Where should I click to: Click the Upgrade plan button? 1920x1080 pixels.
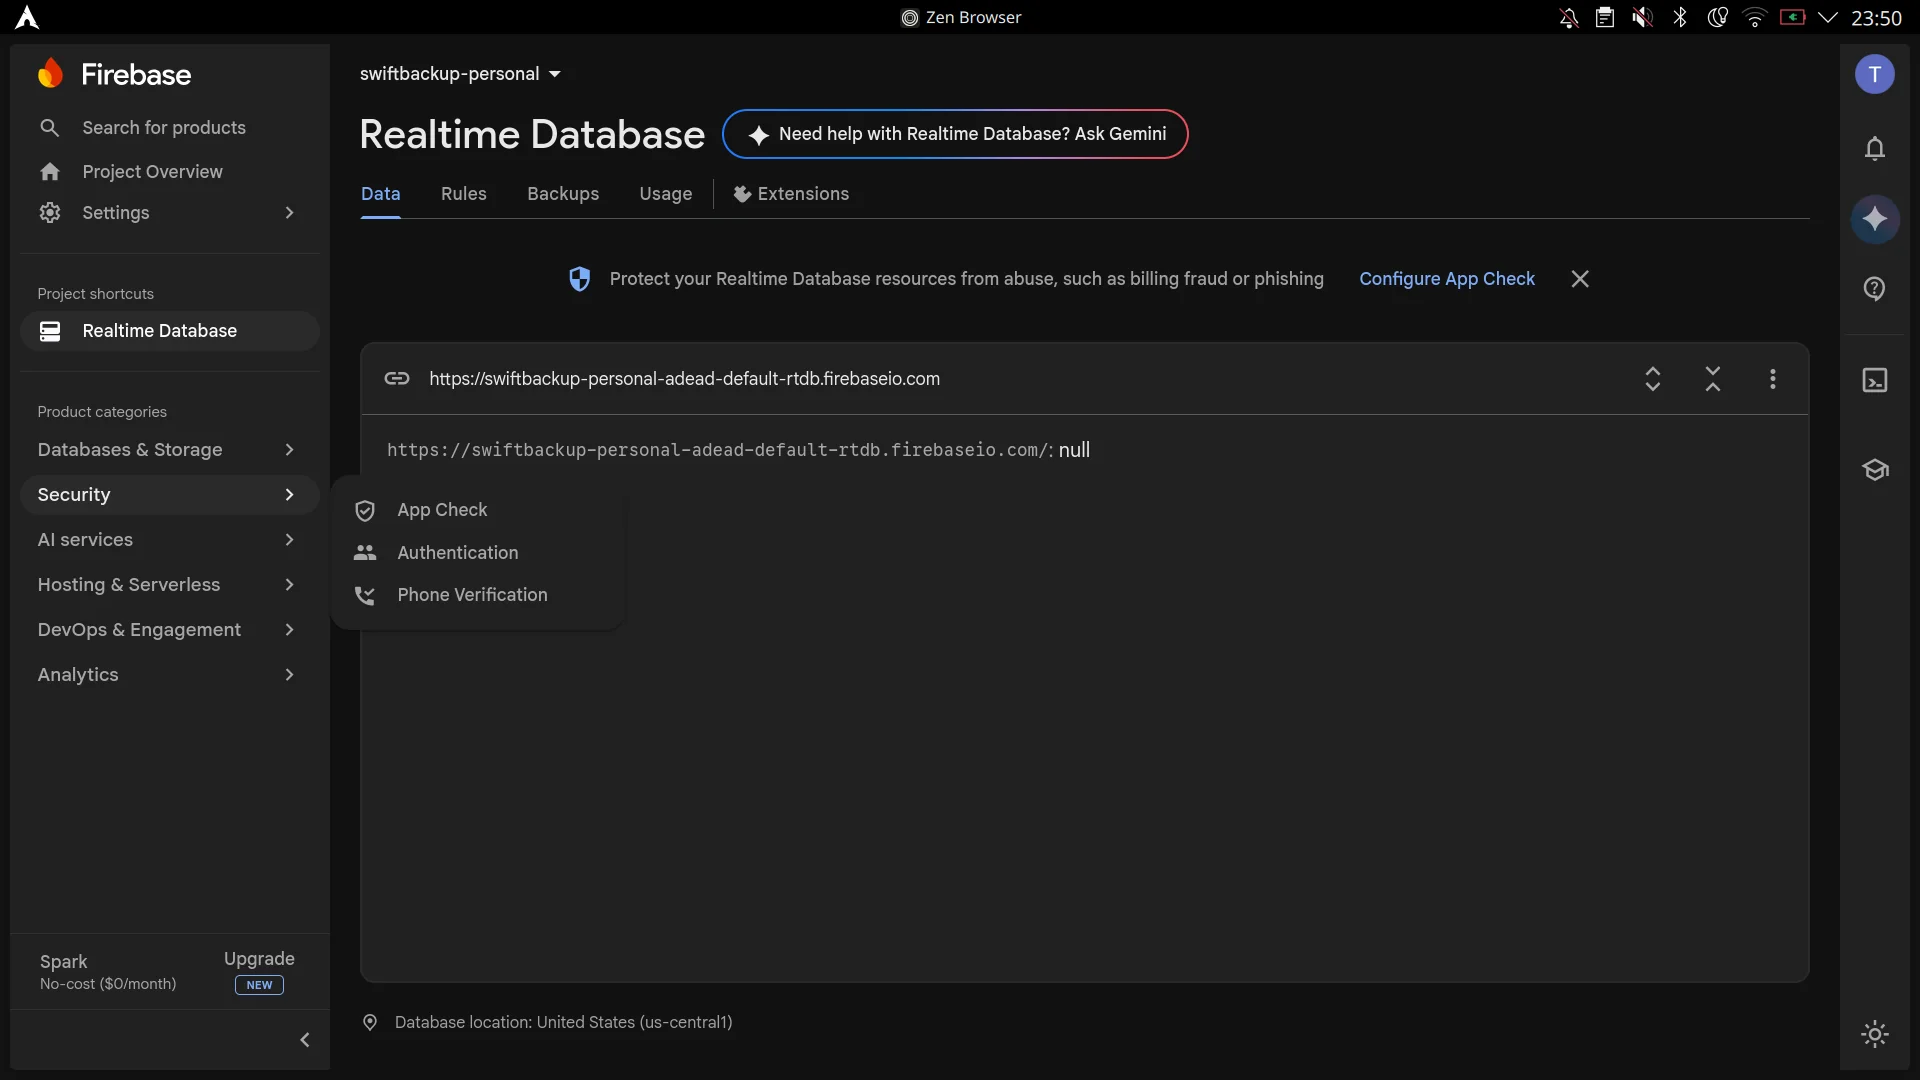pyautogui.click(x=259, y=971)
